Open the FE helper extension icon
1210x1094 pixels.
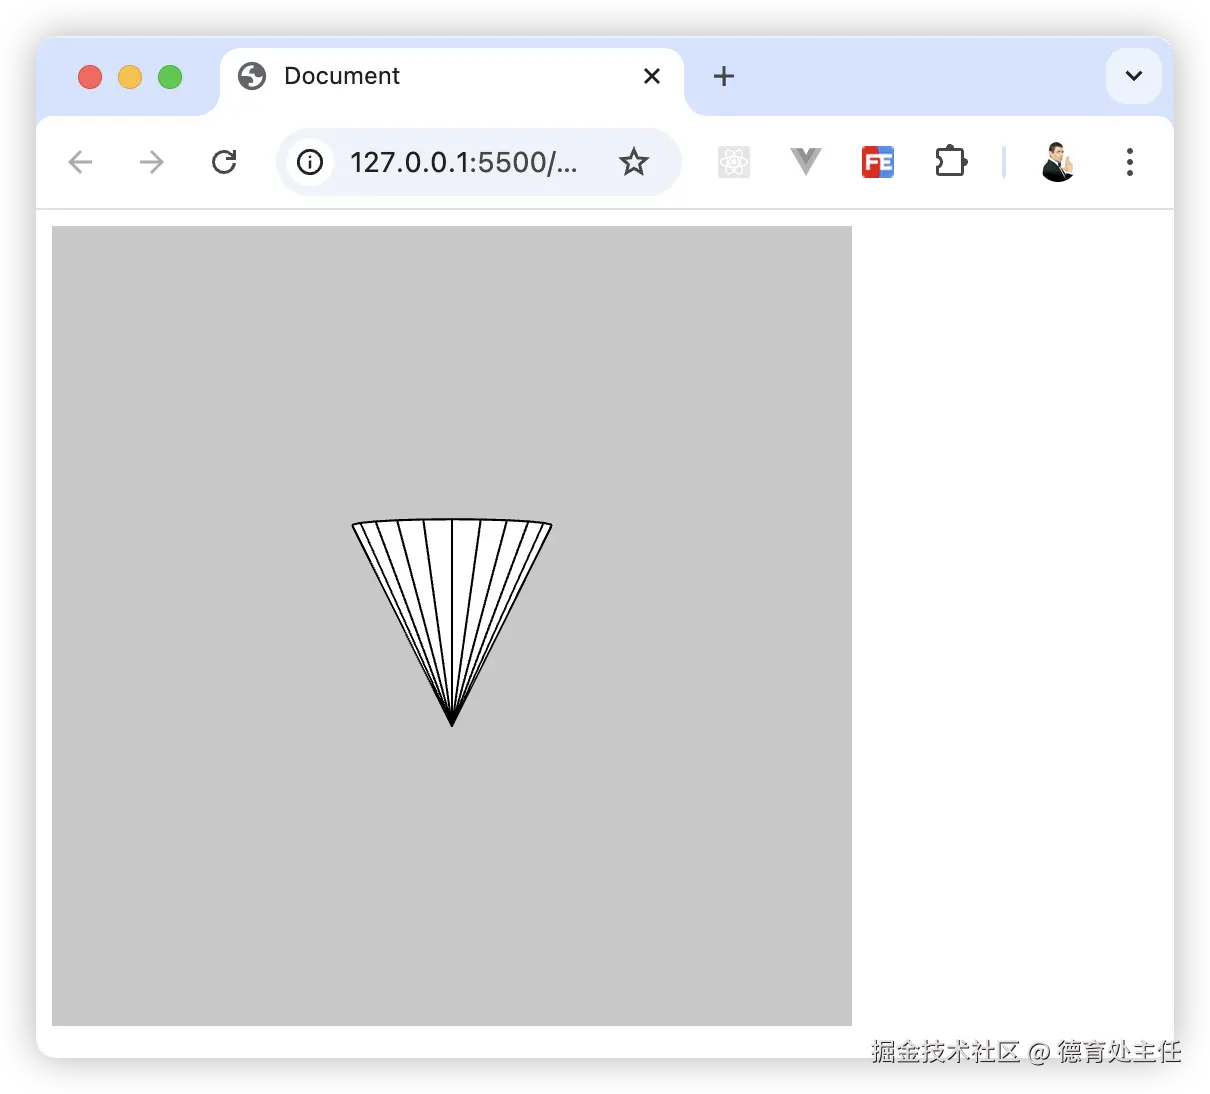pos(878,162)
